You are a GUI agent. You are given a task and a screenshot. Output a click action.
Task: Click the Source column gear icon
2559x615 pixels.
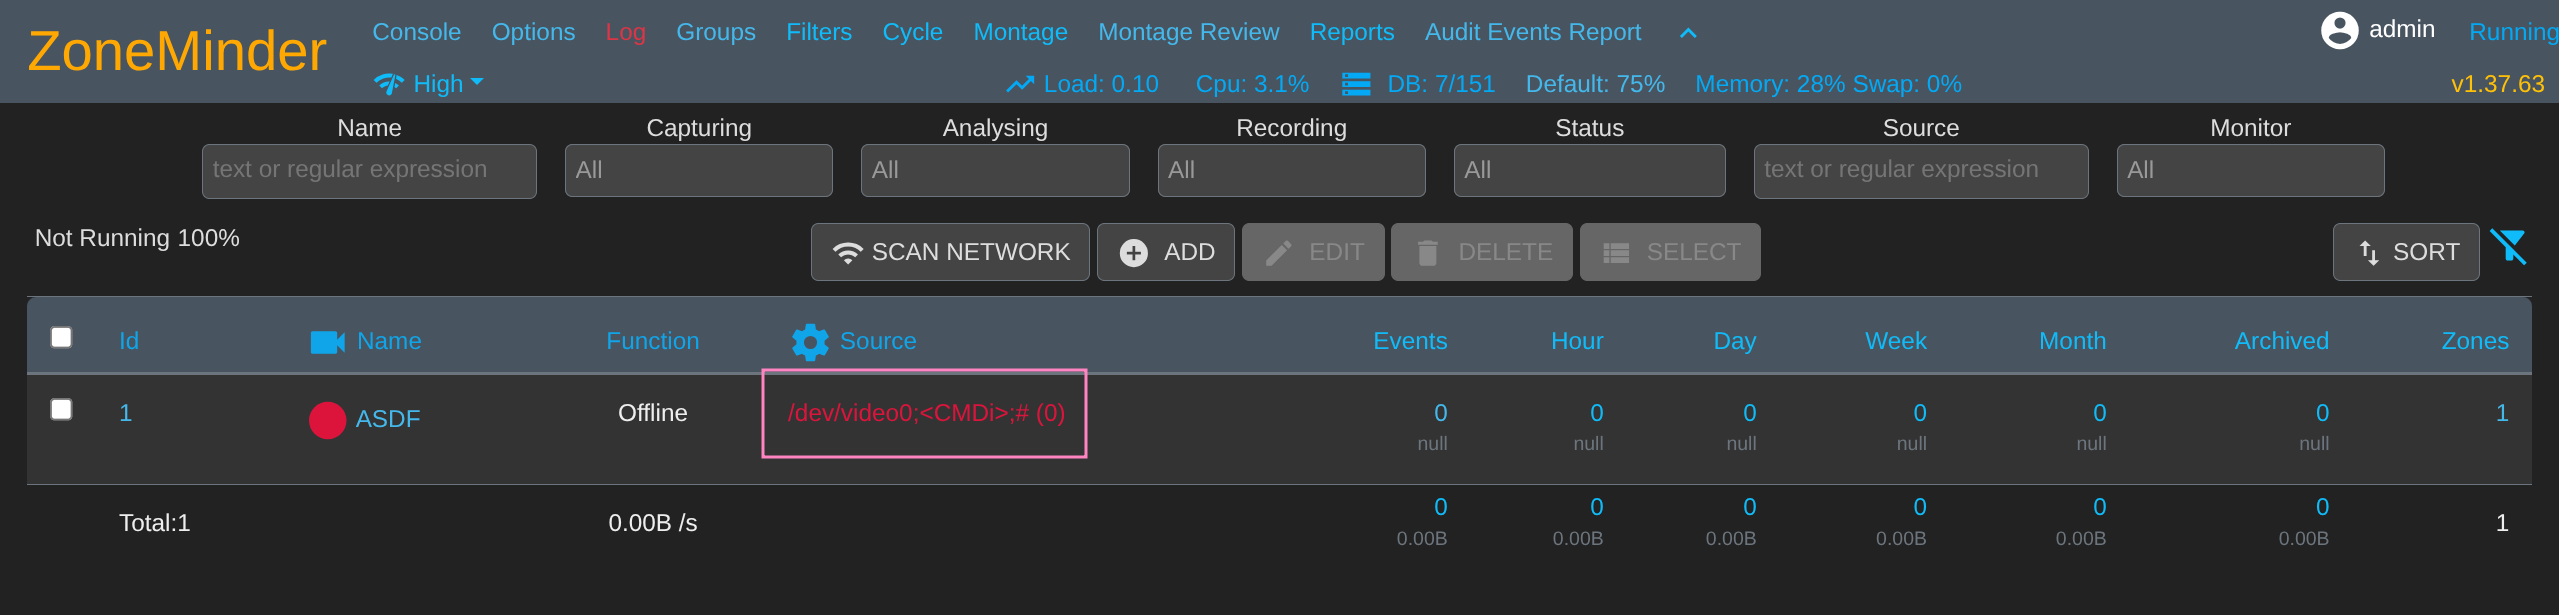click(x=810, y=342)
